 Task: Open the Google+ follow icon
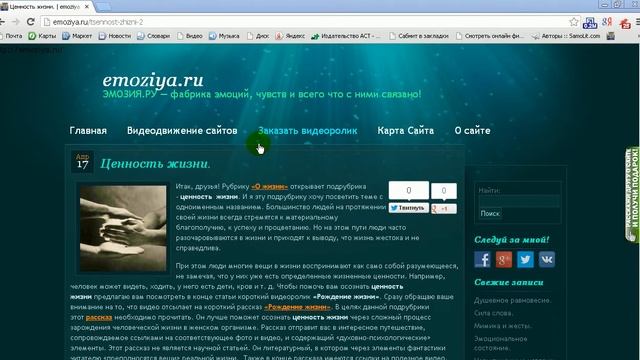[504, 260]
